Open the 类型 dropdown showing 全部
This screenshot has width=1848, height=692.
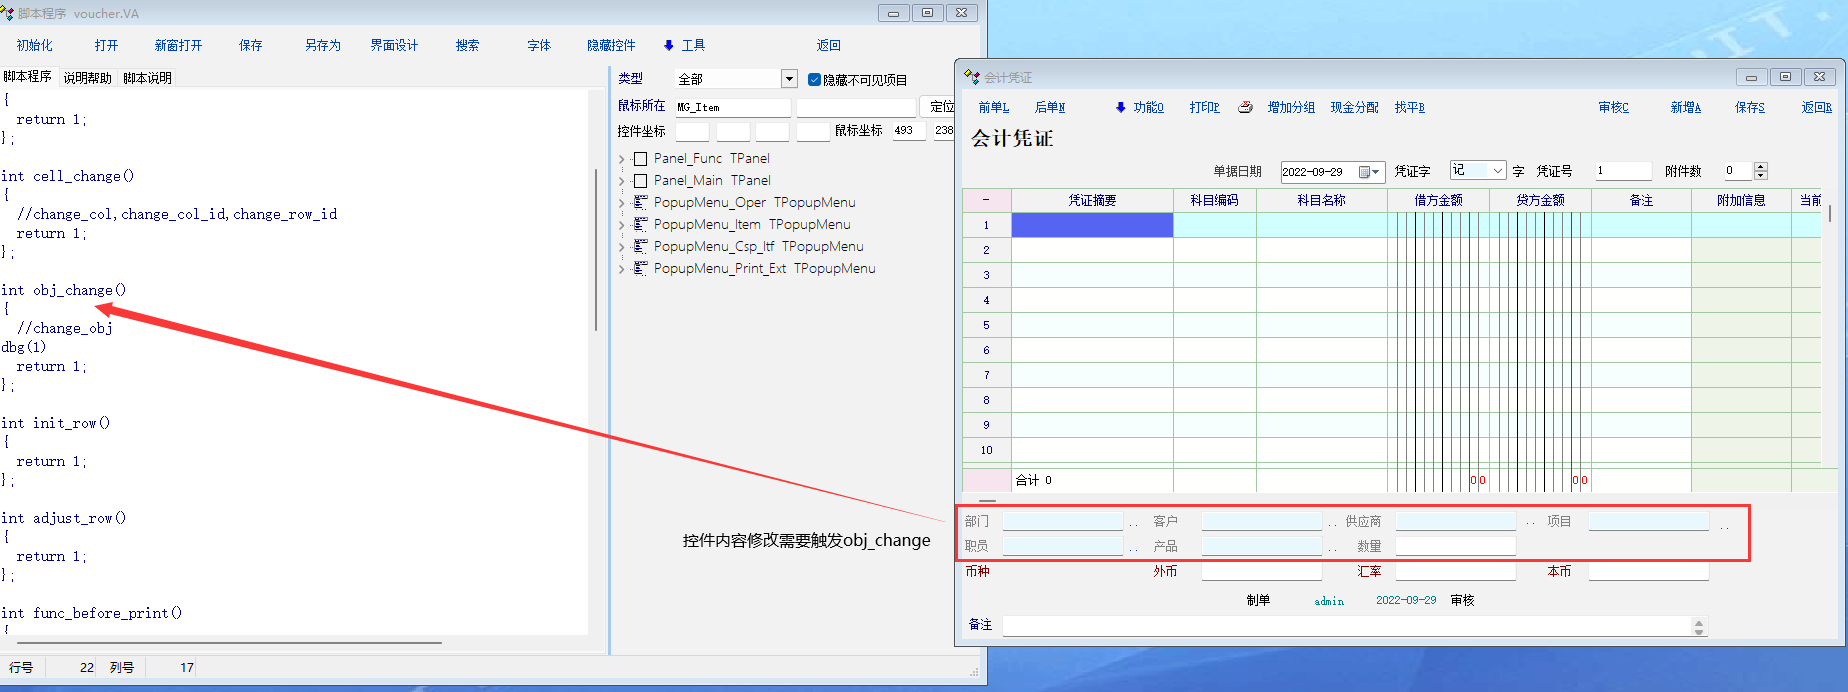789,79
